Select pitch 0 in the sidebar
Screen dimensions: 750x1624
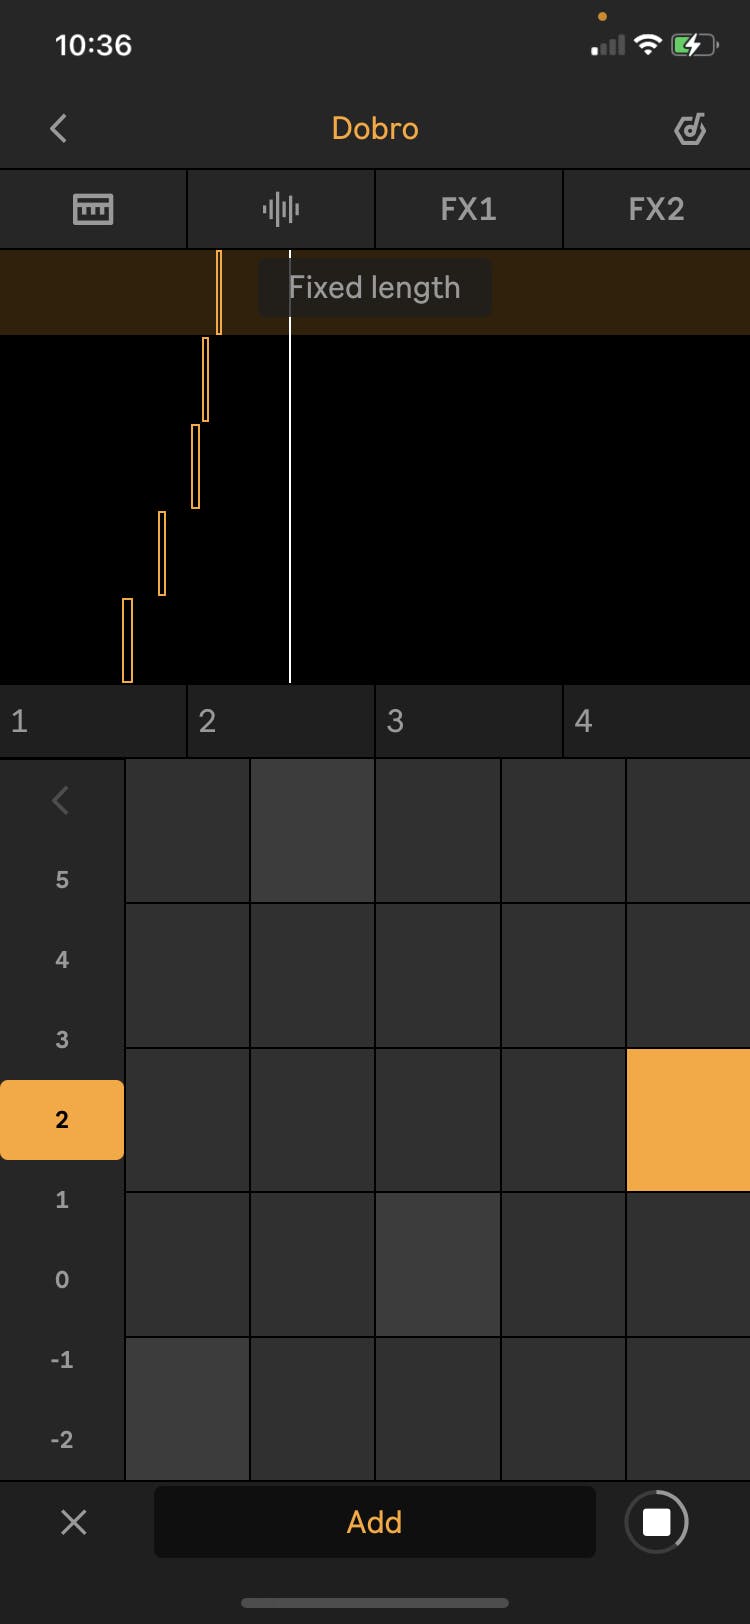click(62, 1279)
